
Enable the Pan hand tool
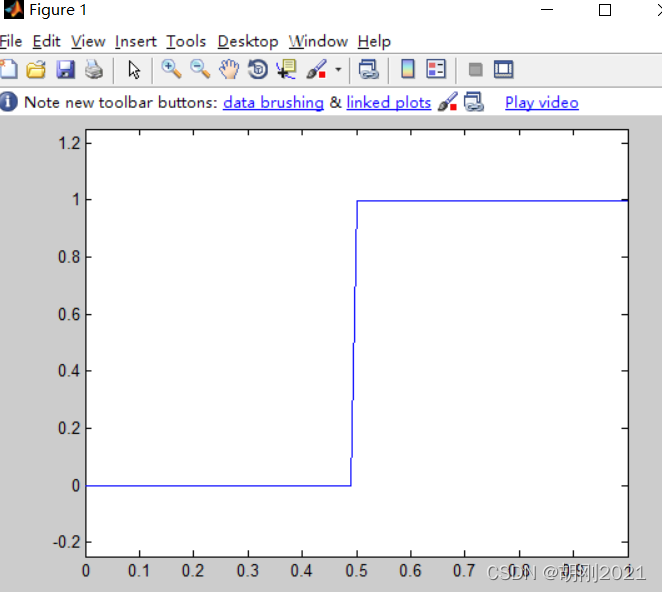229,69
